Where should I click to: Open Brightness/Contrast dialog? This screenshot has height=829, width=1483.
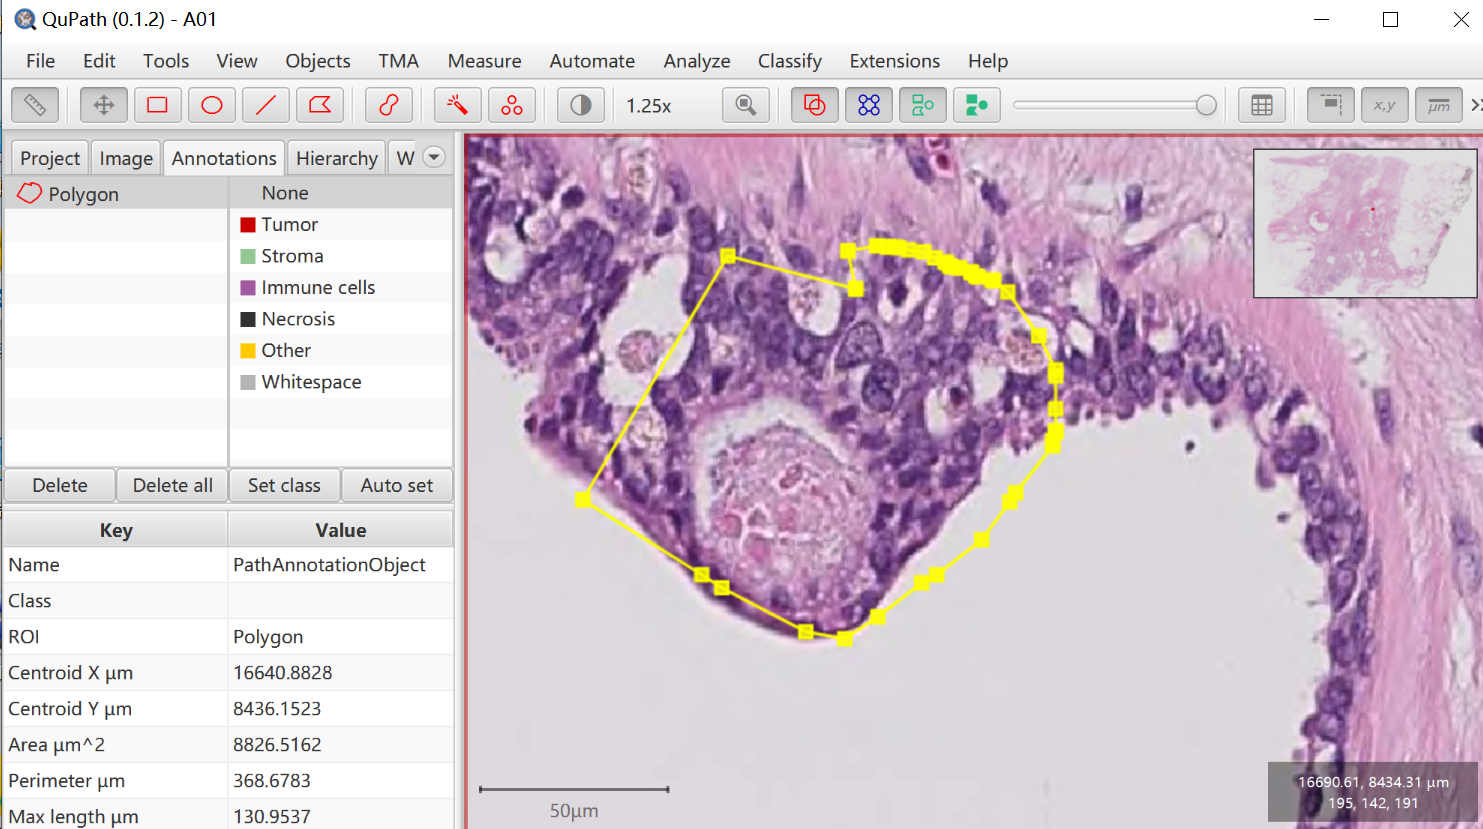[581, 105]
